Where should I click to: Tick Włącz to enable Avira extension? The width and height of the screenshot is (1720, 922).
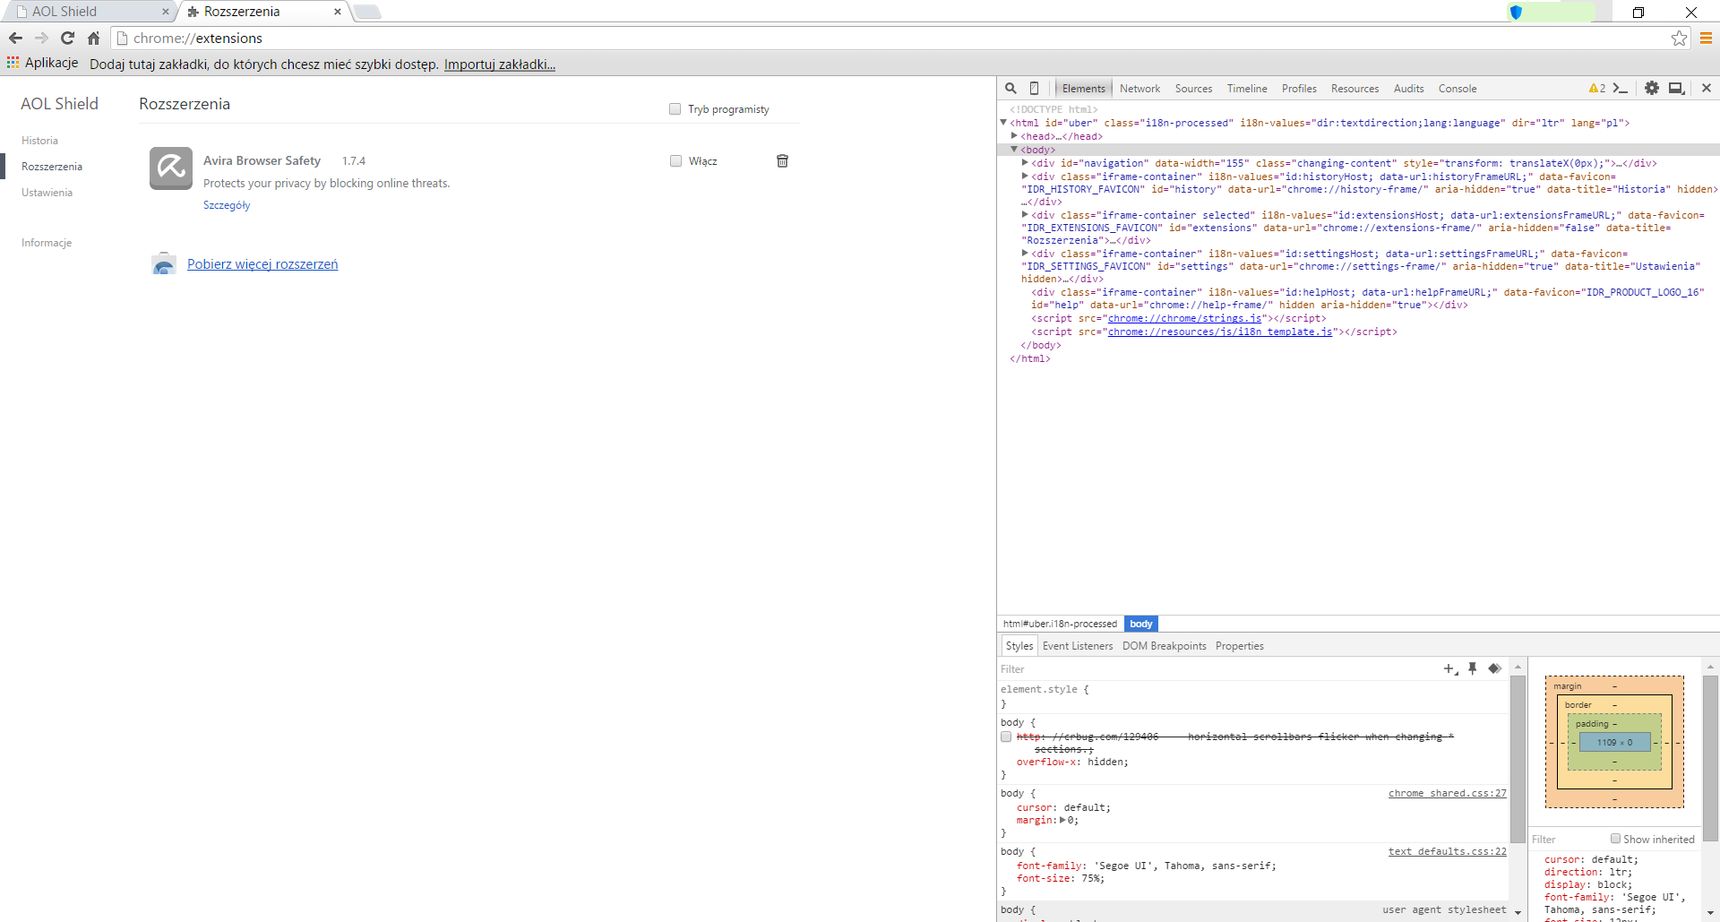(x=676, y=161)
